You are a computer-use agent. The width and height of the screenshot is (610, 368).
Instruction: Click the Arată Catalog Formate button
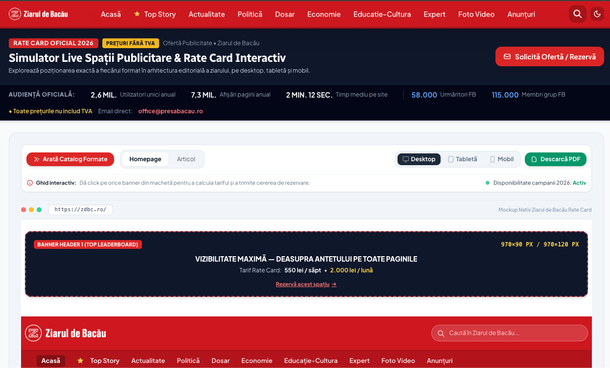pyautogui.click(x=70, y=159)
